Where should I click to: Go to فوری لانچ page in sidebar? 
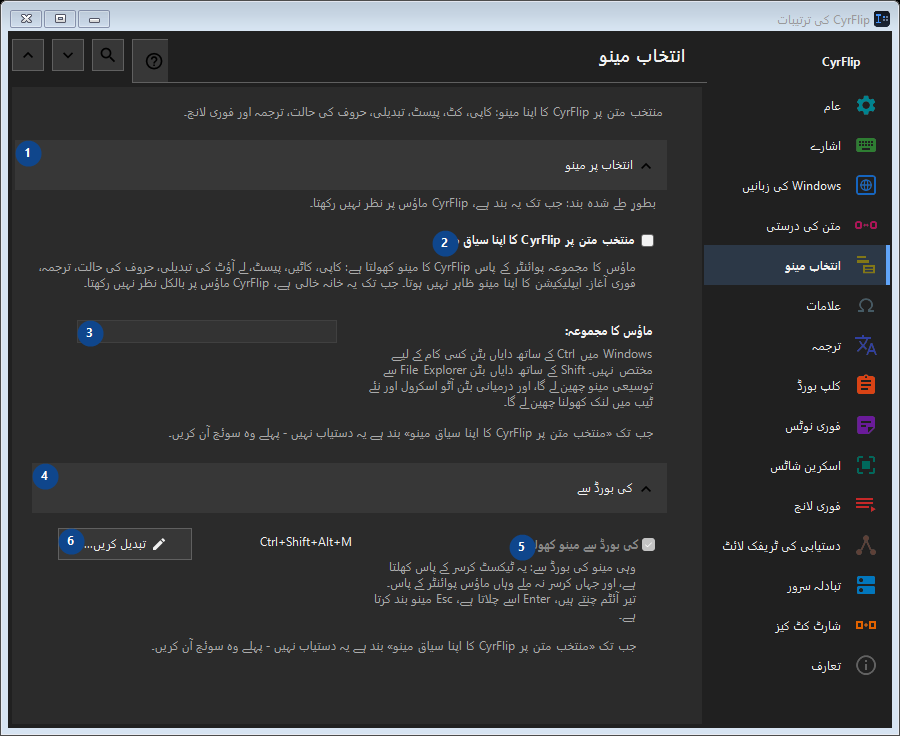tap(796, 505)
